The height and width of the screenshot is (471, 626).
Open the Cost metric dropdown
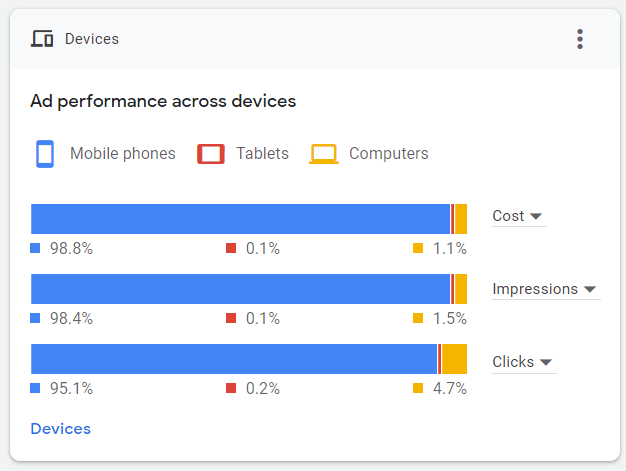coord(519,216)
